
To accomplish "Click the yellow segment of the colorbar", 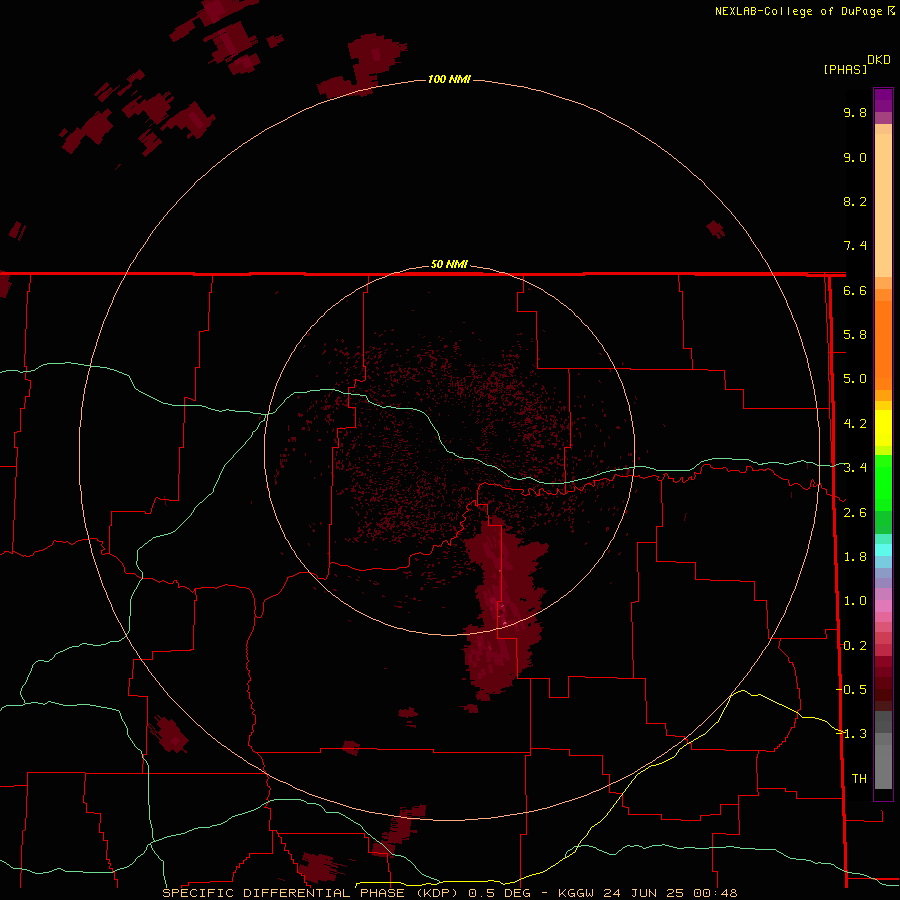I will 883,428.
